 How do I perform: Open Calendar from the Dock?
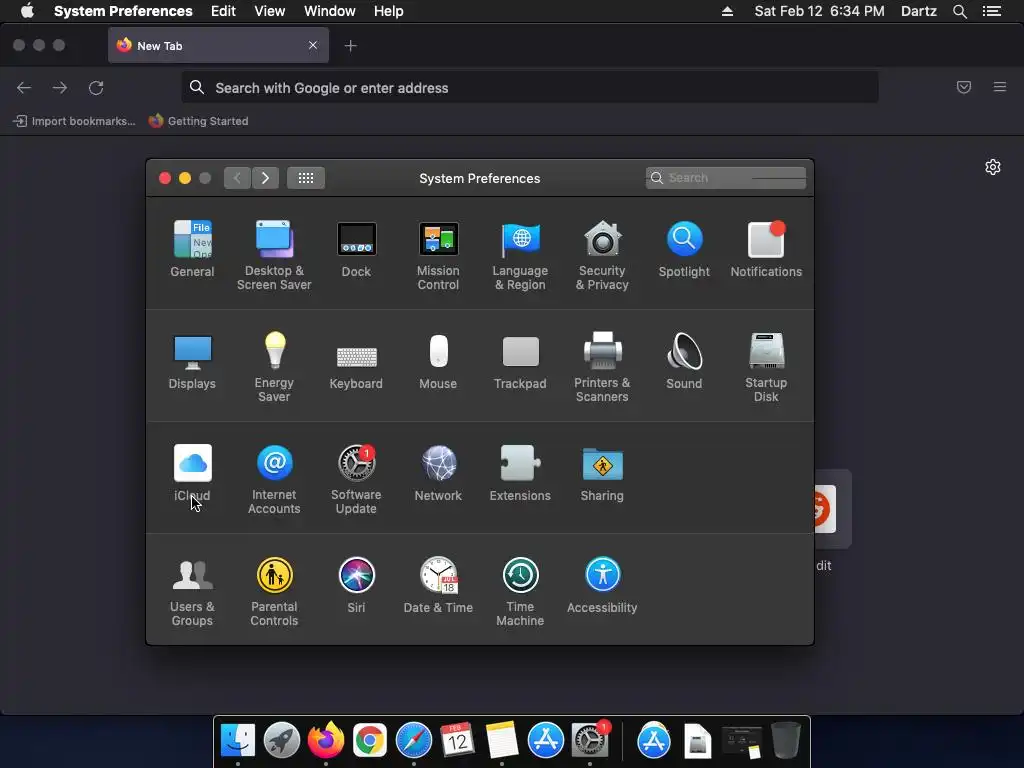(x=457, y=741)
